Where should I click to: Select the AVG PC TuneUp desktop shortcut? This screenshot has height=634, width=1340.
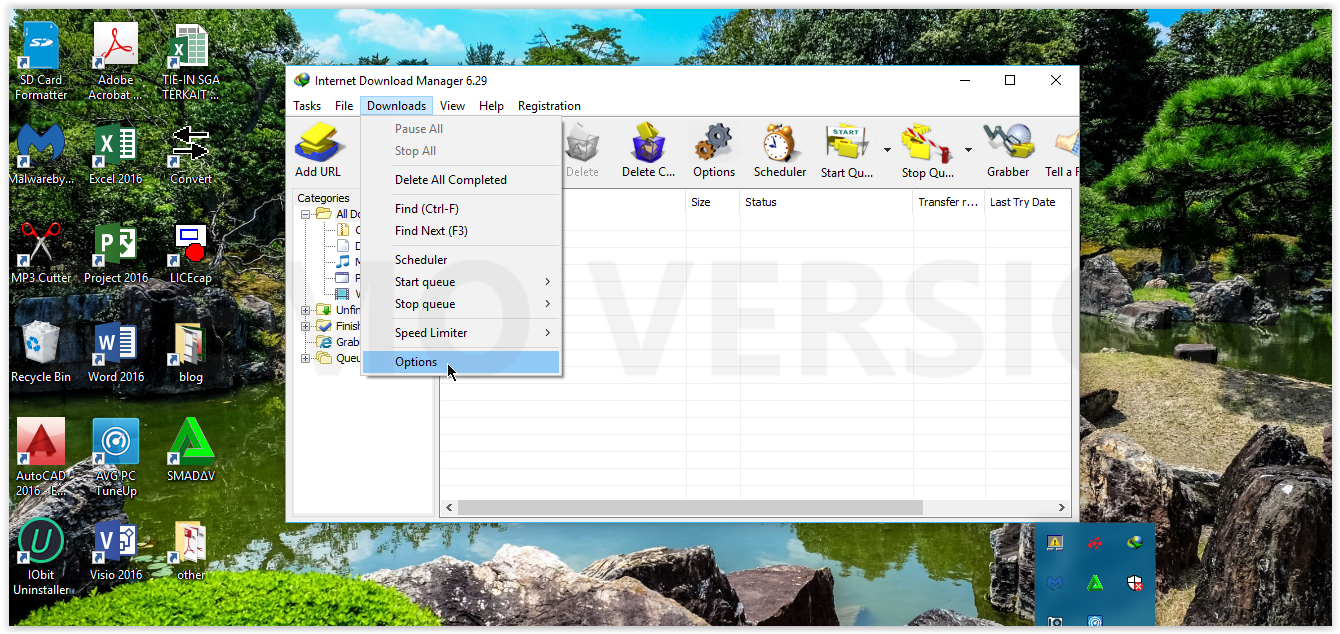[x=116, y=457]
